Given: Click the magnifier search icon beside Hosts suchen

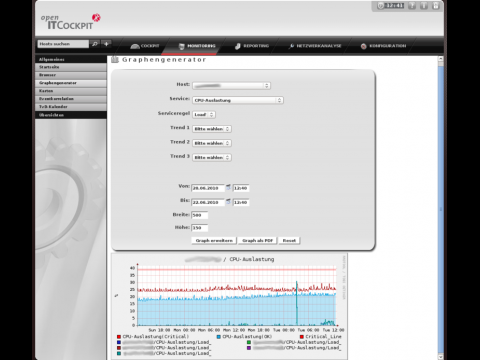Looking at the screenshot, I should 95,44.
